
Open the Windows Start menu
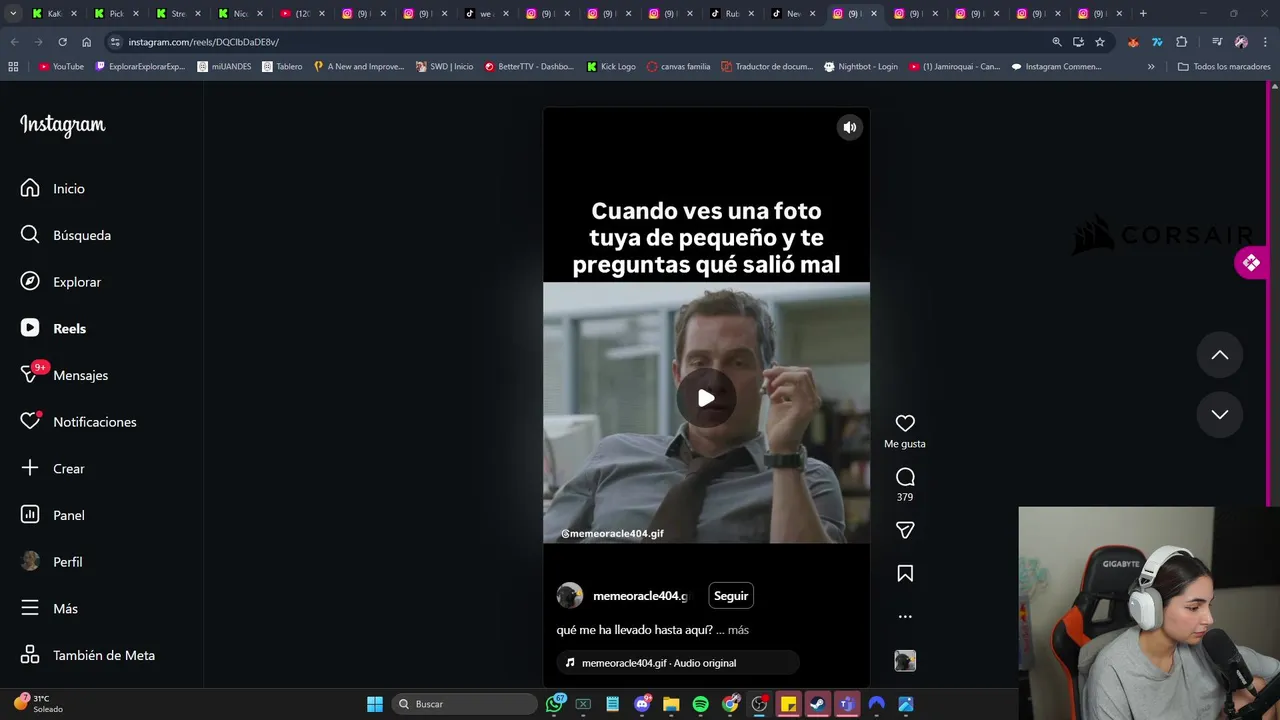click(x=374, y=704)
